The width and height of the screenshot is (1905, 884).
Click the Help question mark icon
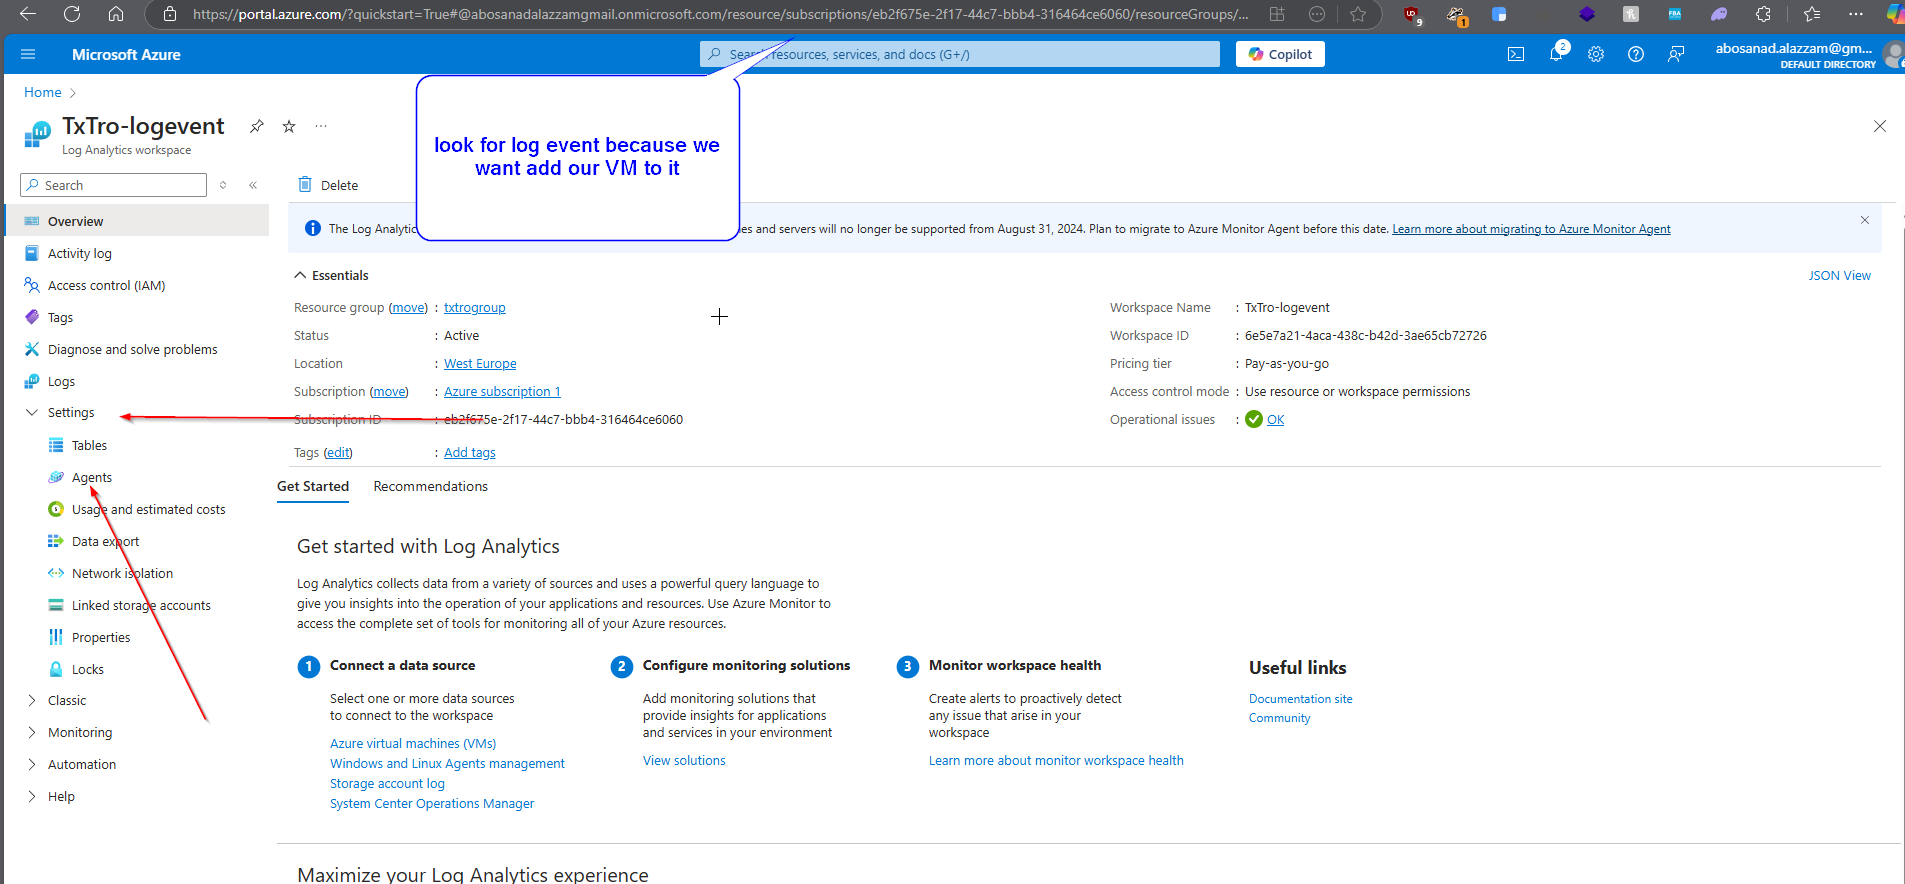[1636, 54]
